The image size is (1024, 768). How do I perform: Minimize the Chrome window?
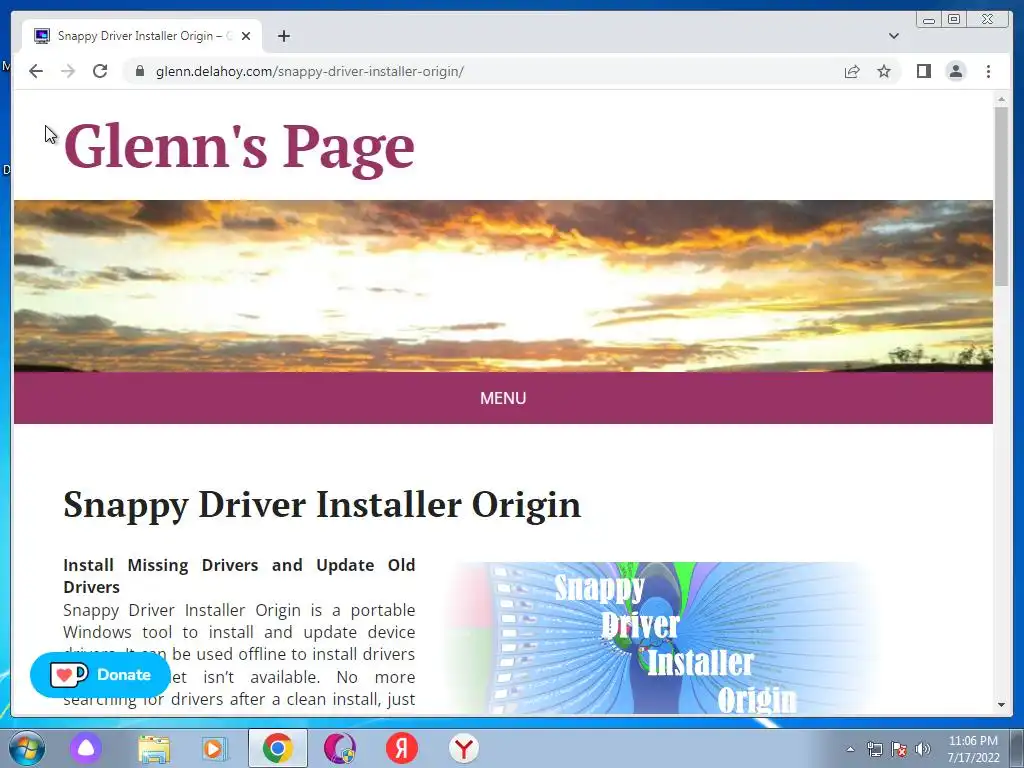coord(929,20)
